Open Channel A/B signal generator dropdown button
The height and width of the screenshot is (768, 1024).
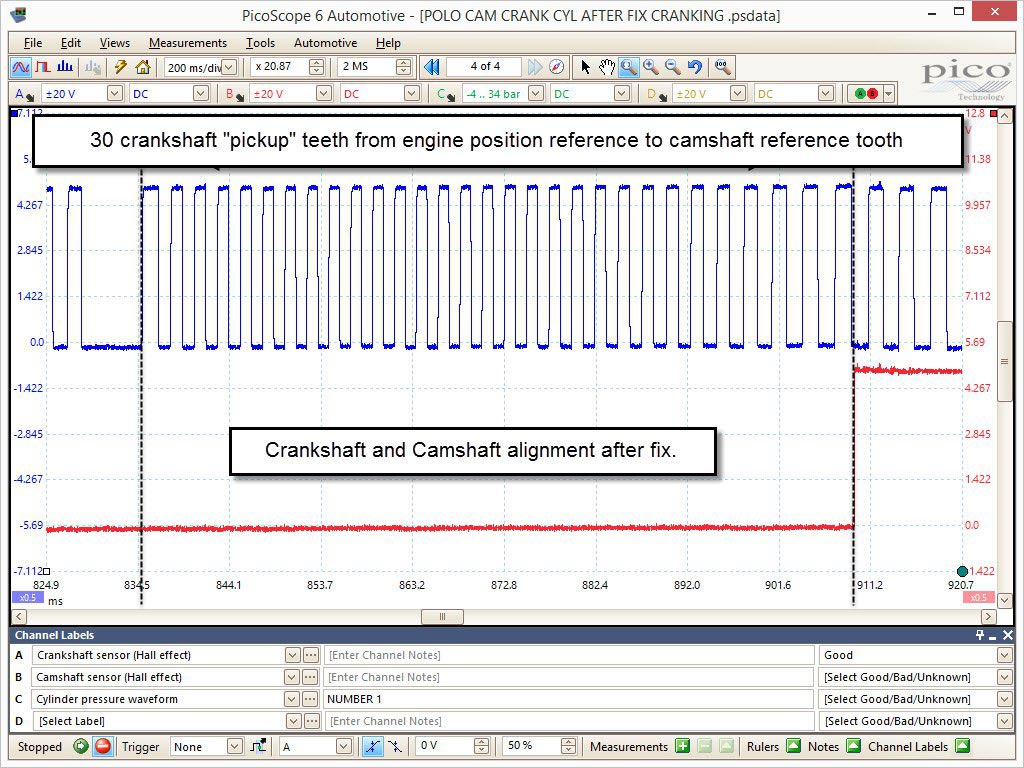888,94
